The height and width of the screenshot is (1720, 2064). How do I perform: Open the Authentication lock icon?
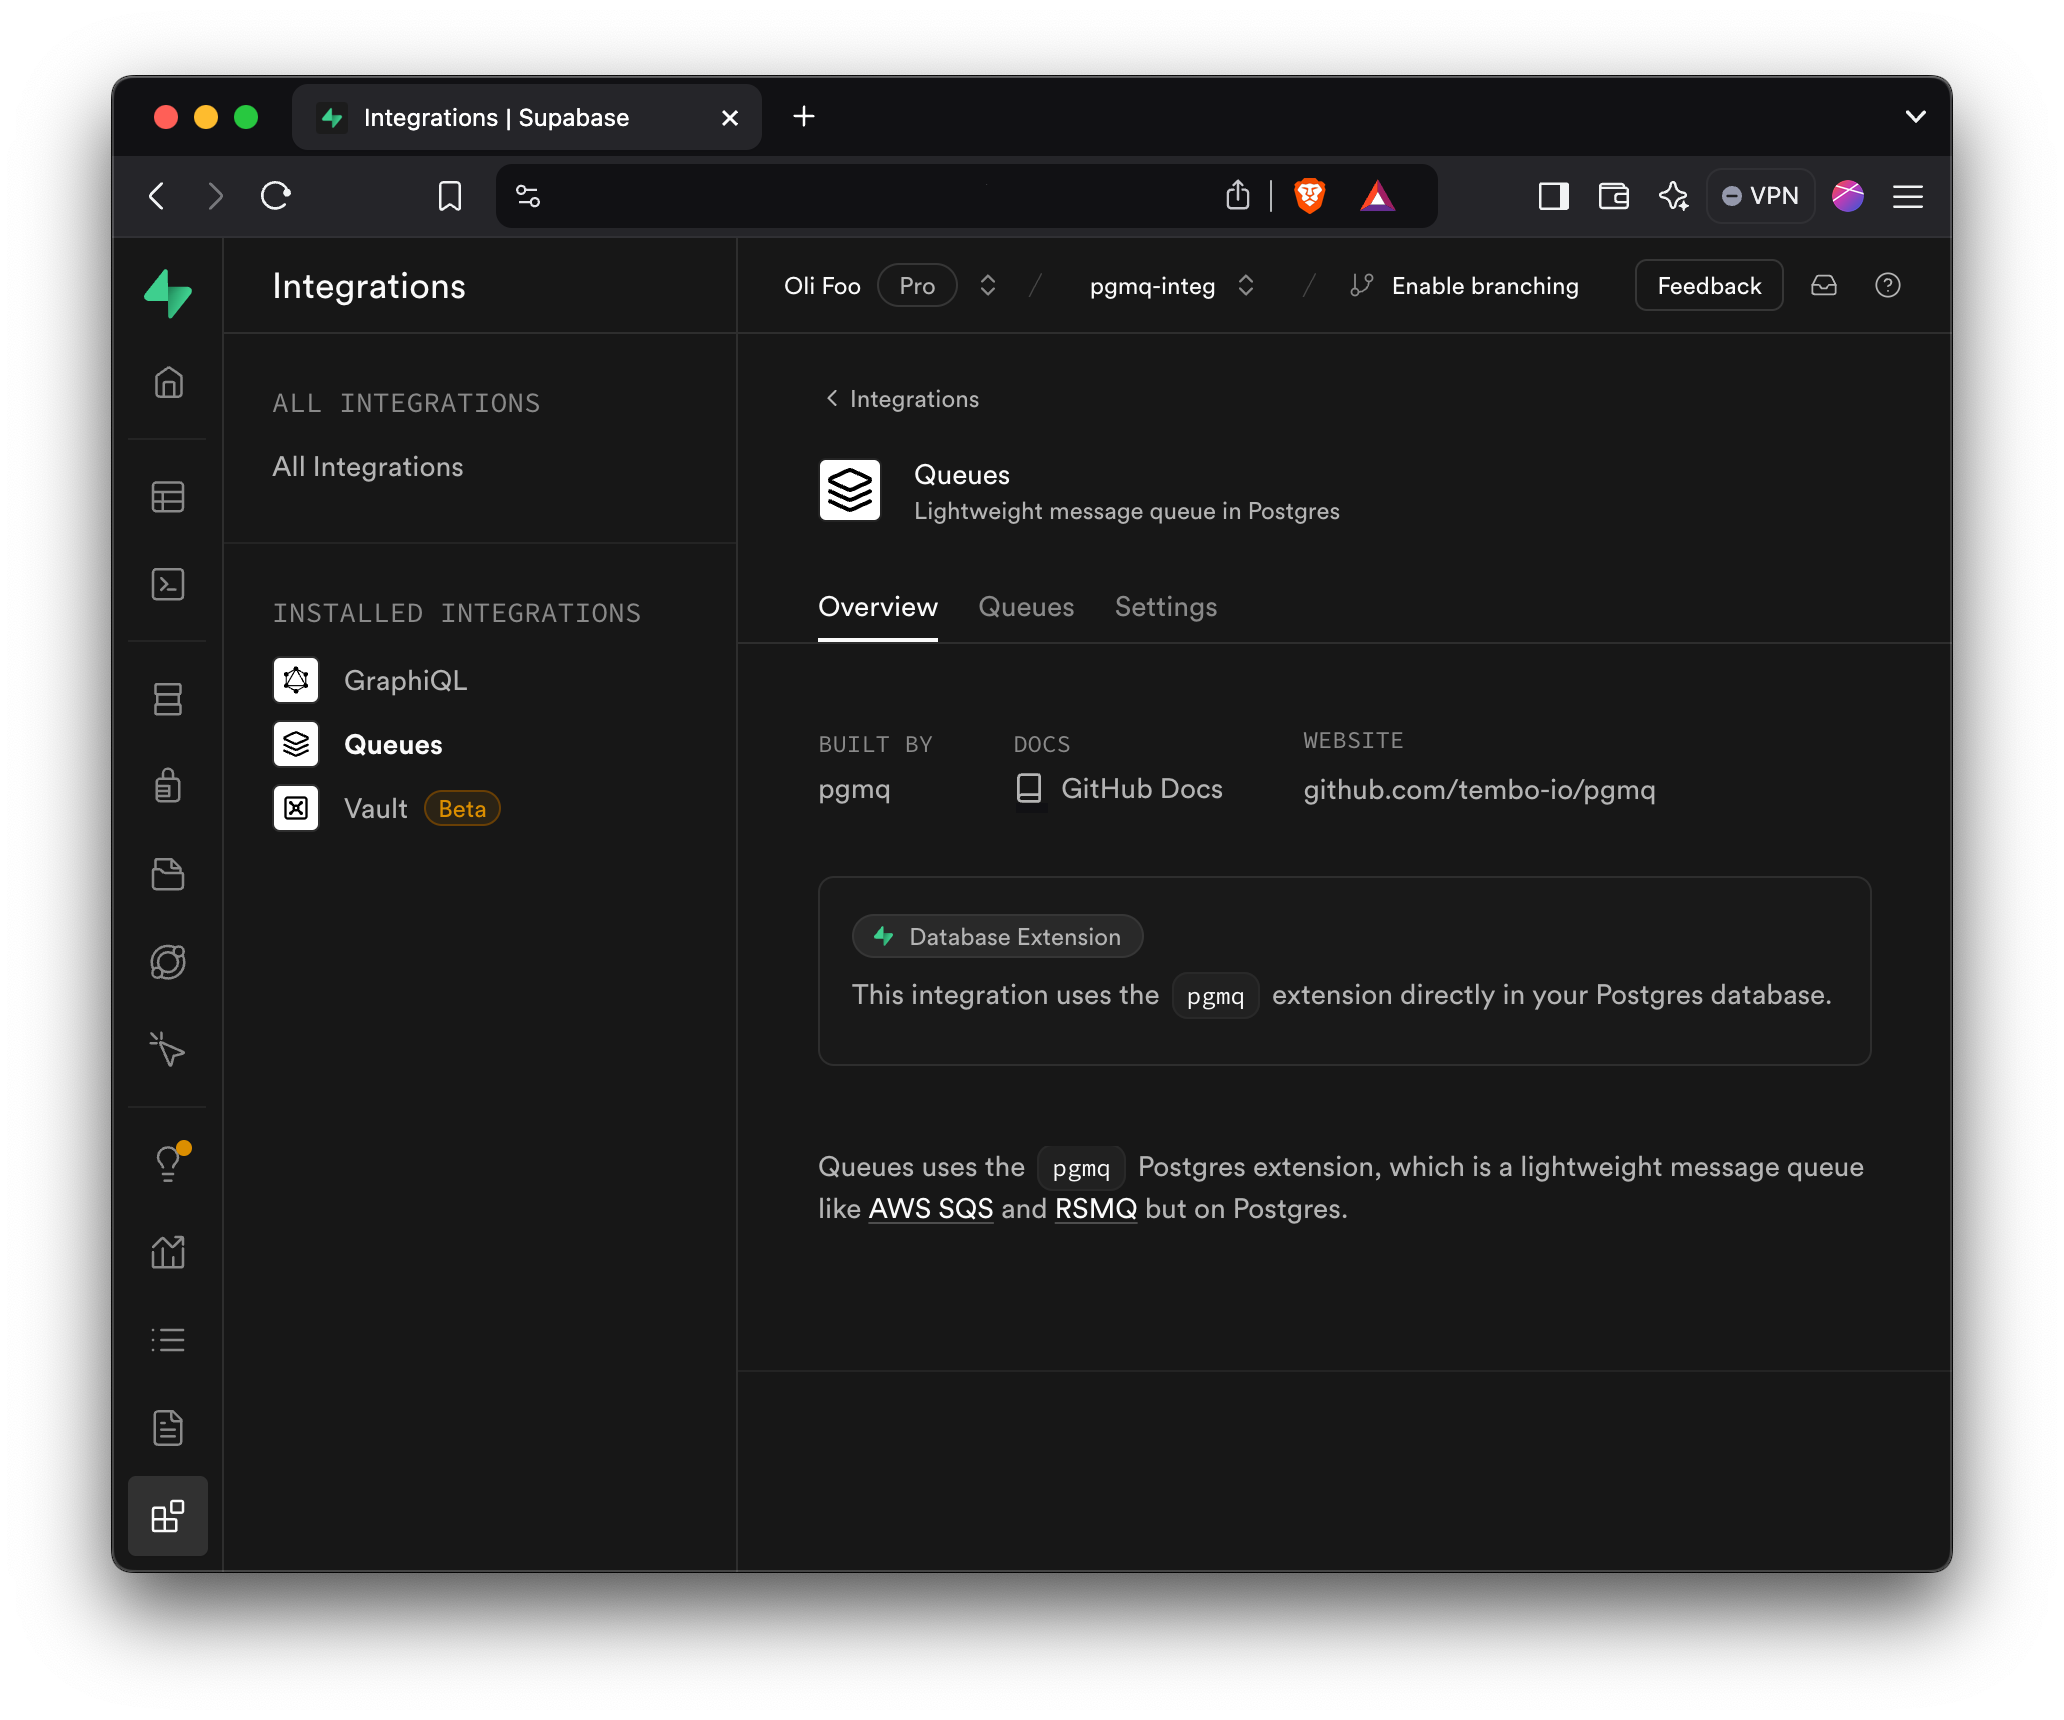point(168,786)
